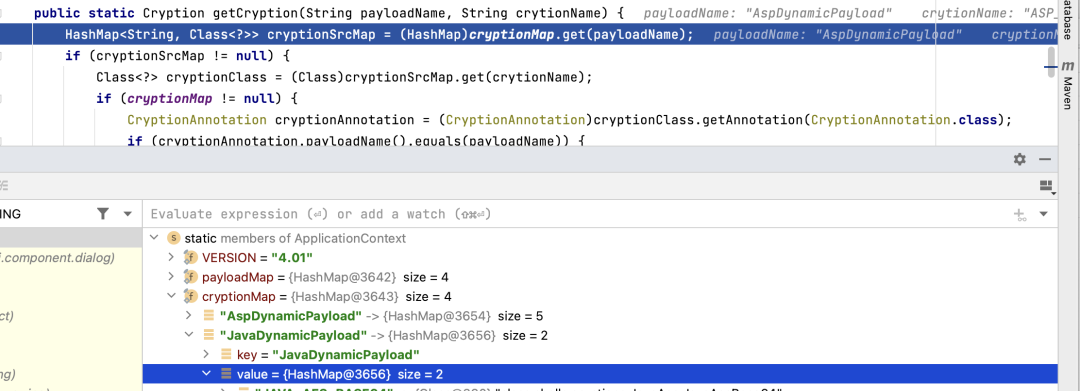Select the key = JavaDynamicPayload row

pos(599,355)
